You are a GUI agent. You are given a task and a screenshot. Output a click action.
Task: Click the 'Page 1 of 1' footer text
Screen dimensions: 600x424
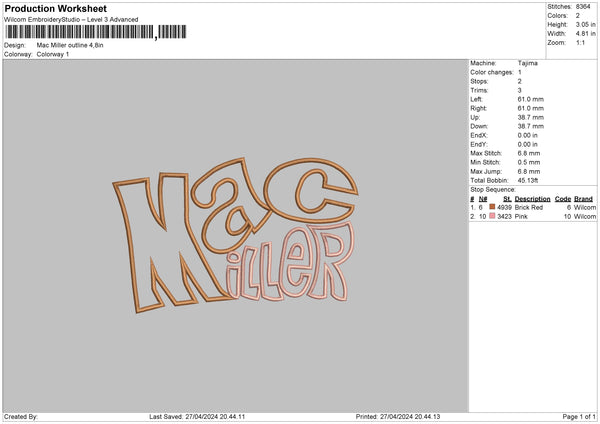click(x=579, y=417)
